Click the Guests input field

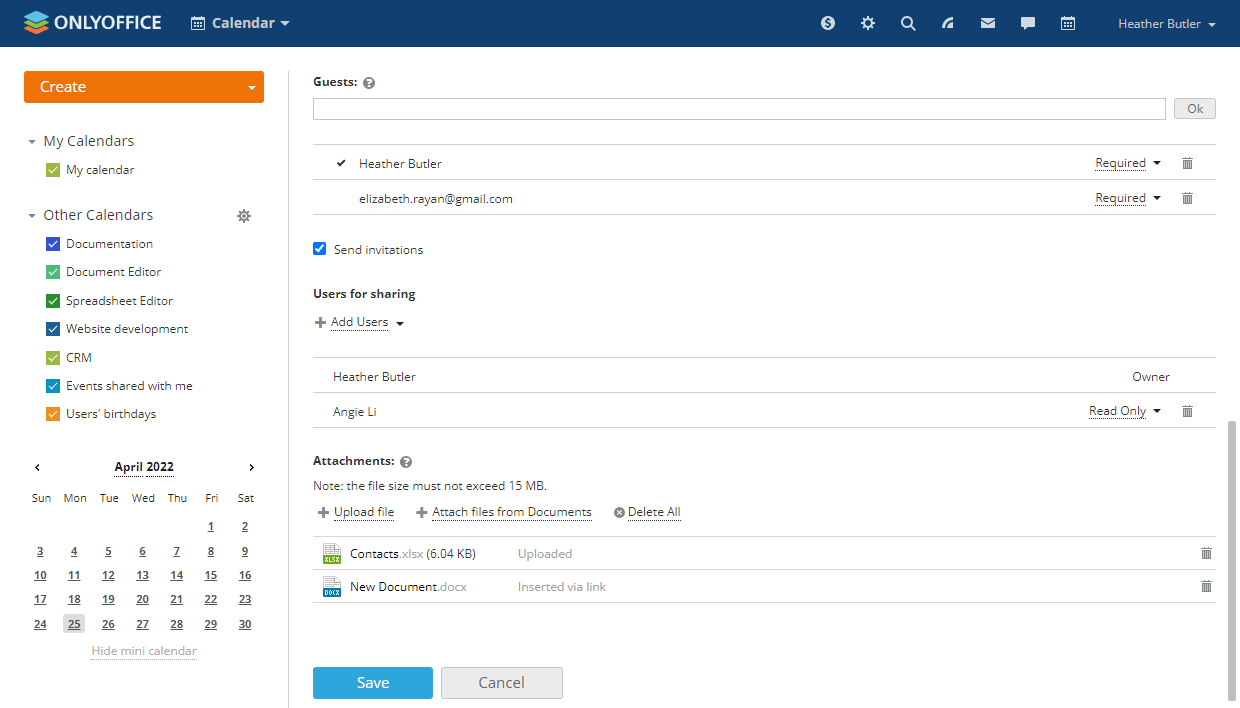pyautogui.click(x=739, y=109)
